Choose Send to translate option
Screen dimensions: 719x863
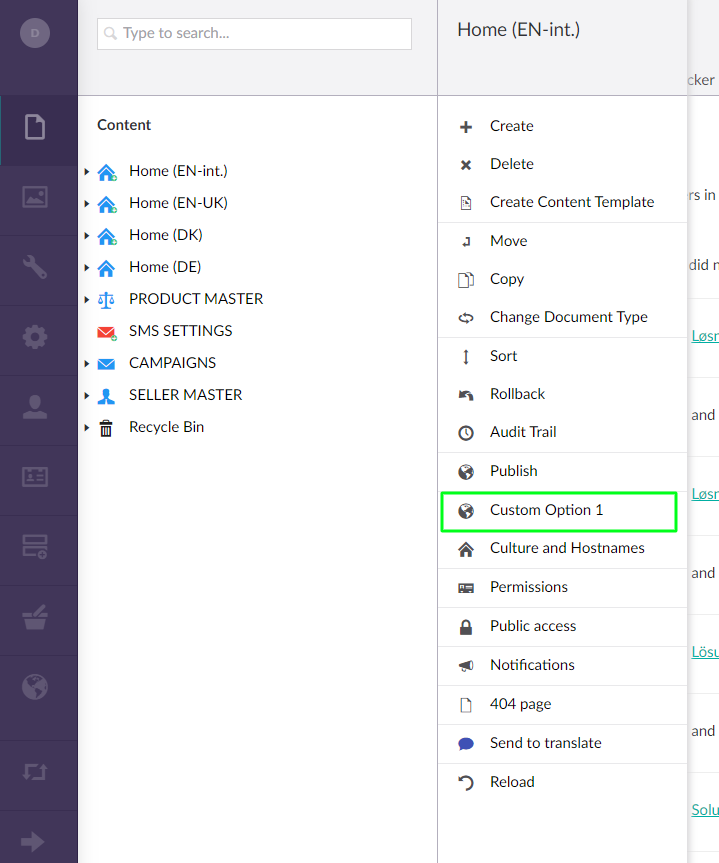545,743
